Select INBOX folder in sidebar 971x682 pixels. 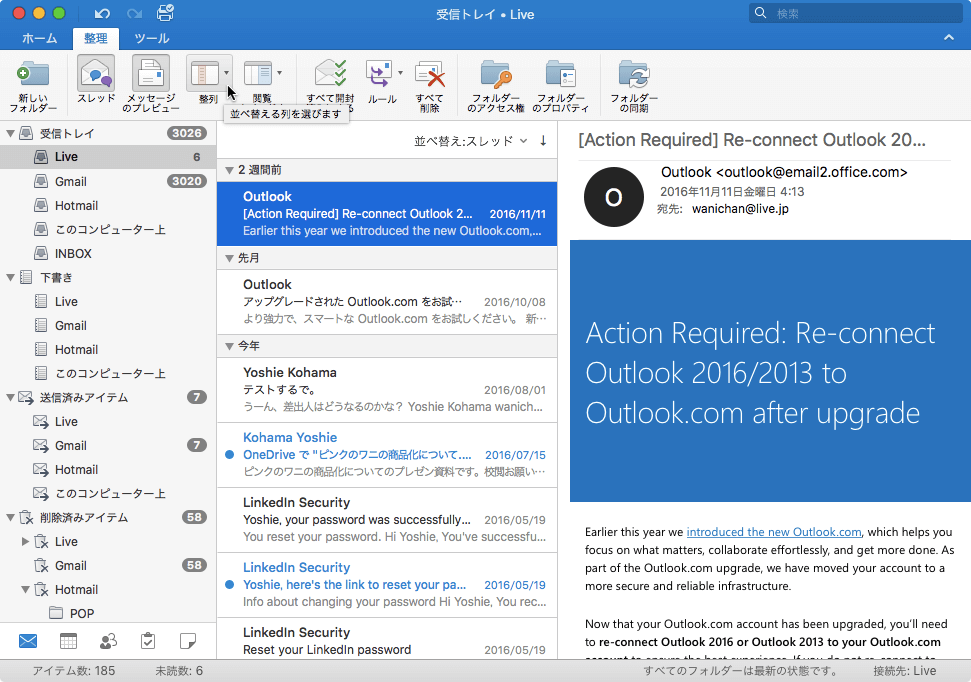108,253
